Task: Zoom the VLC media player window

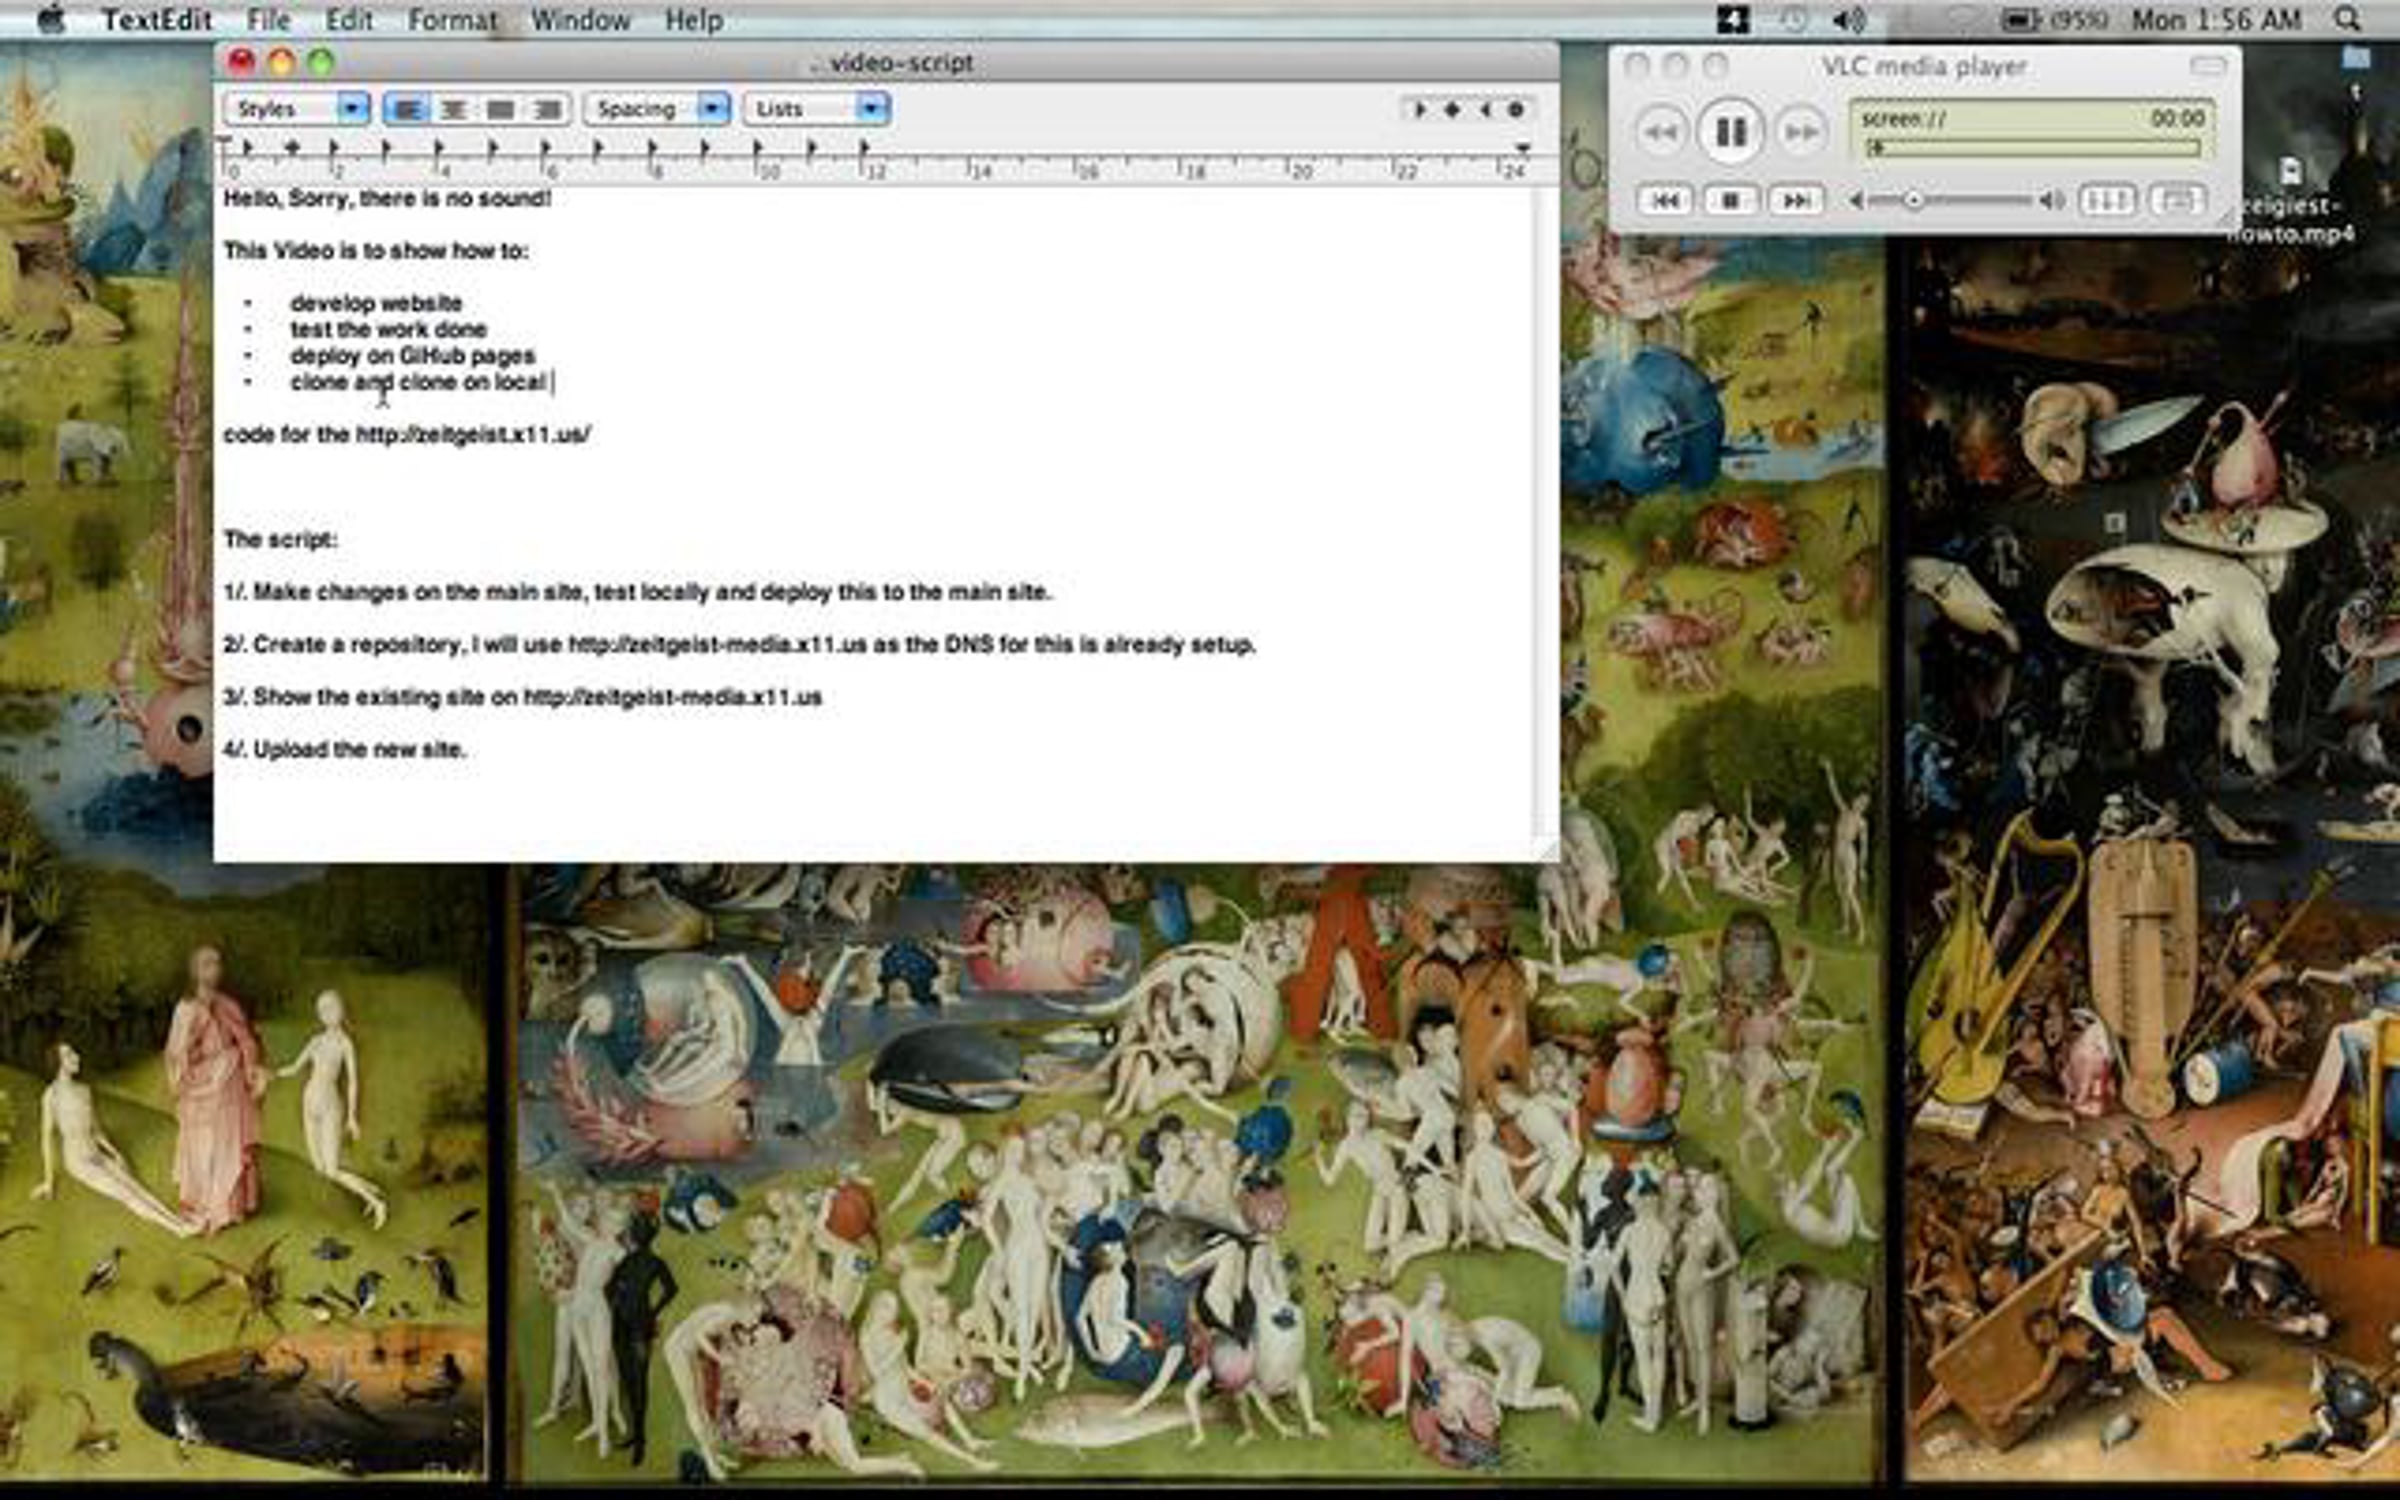Action: 1715,66
